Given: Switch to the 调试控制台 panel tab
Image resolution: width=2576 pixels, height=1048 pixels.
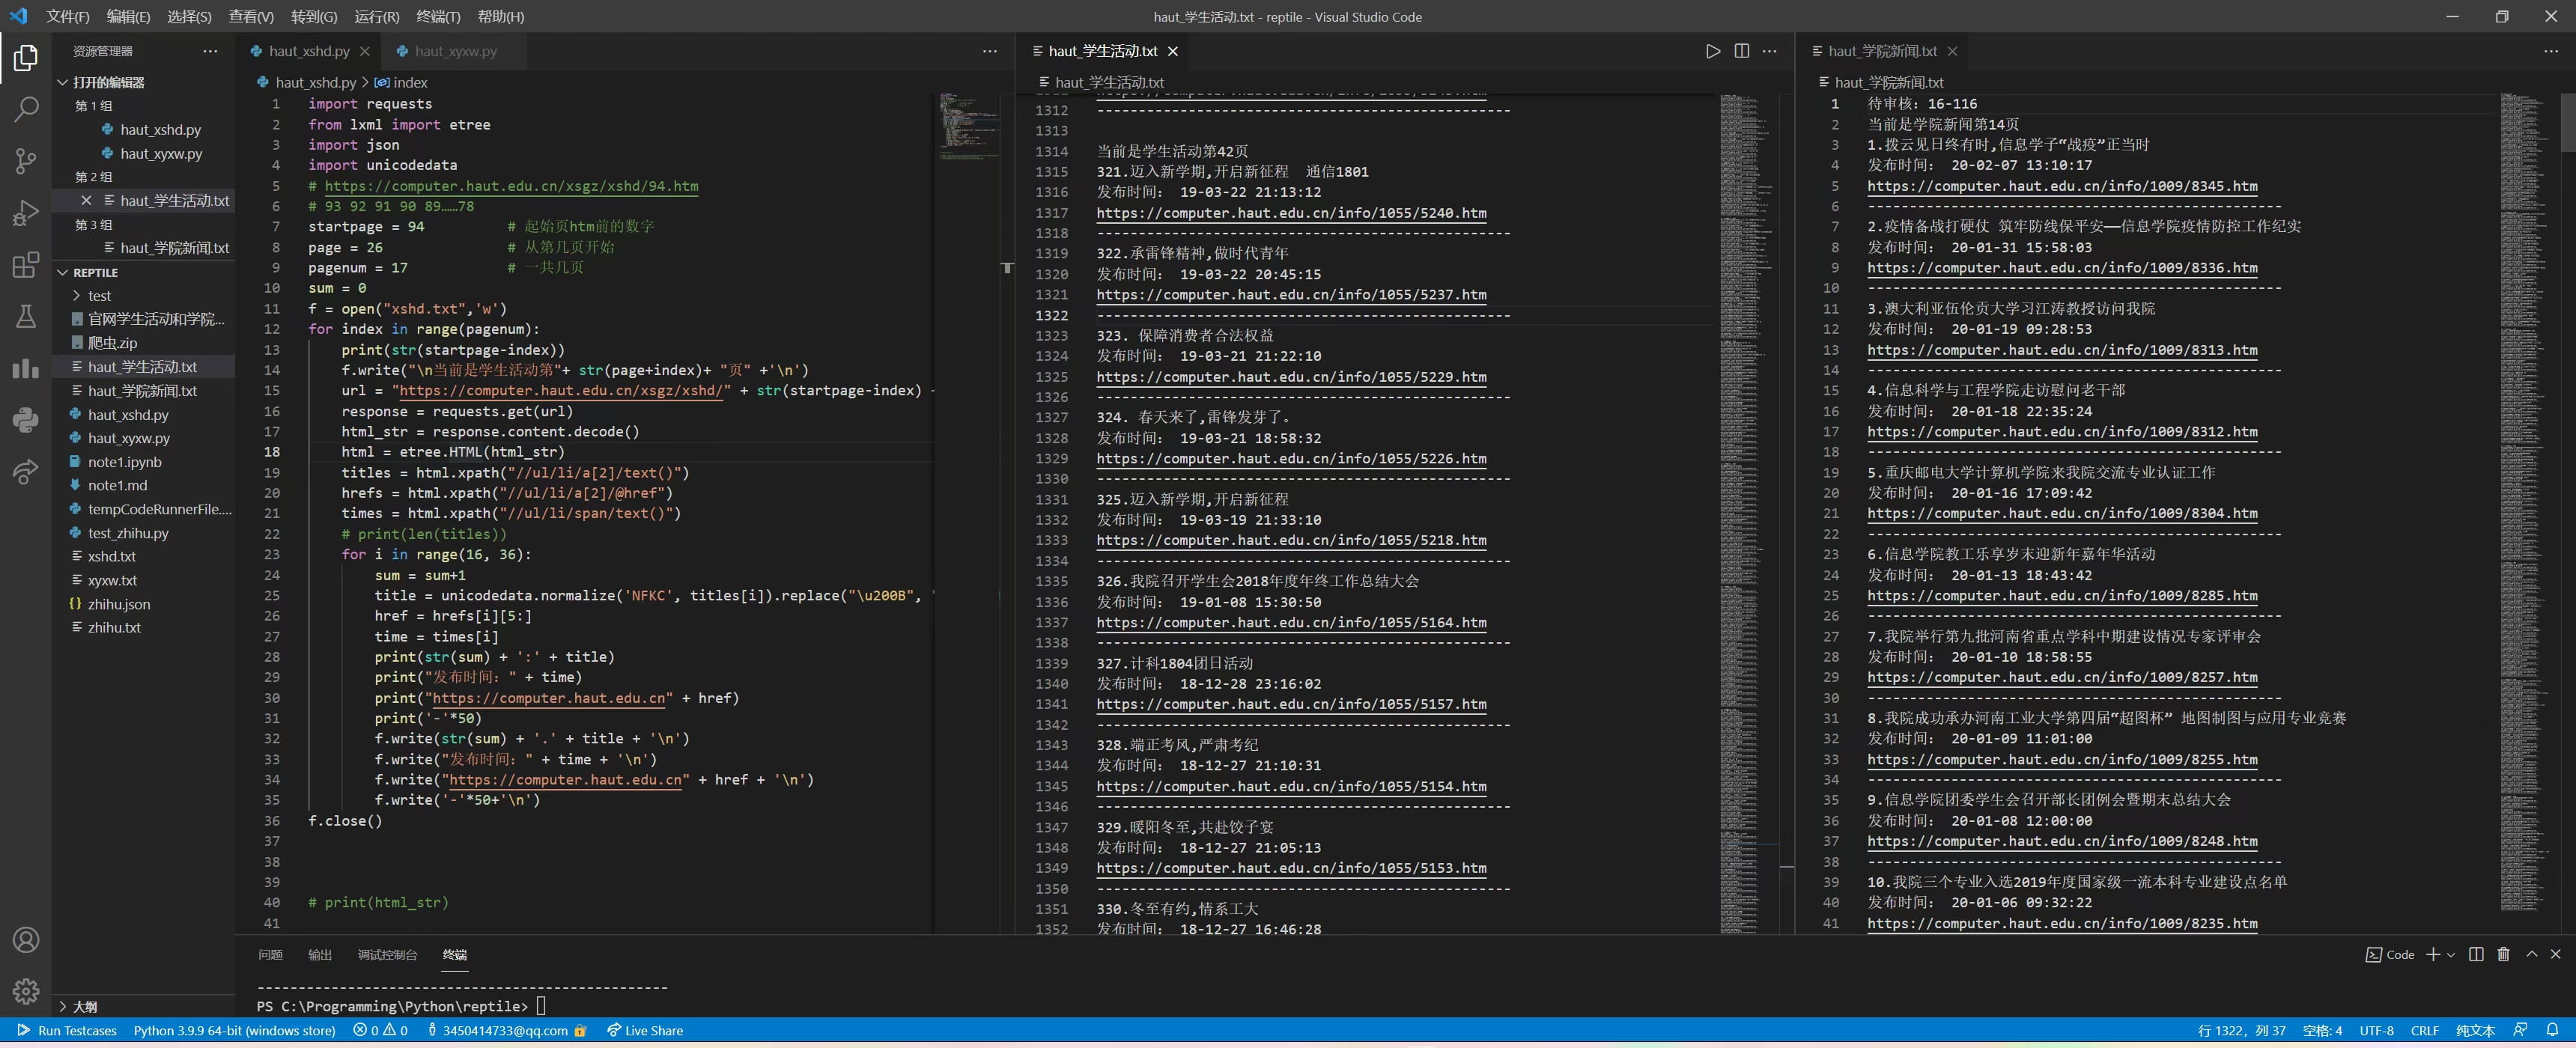Looking at the screenshot, I should pyautogui.click(x=387, y=954).
